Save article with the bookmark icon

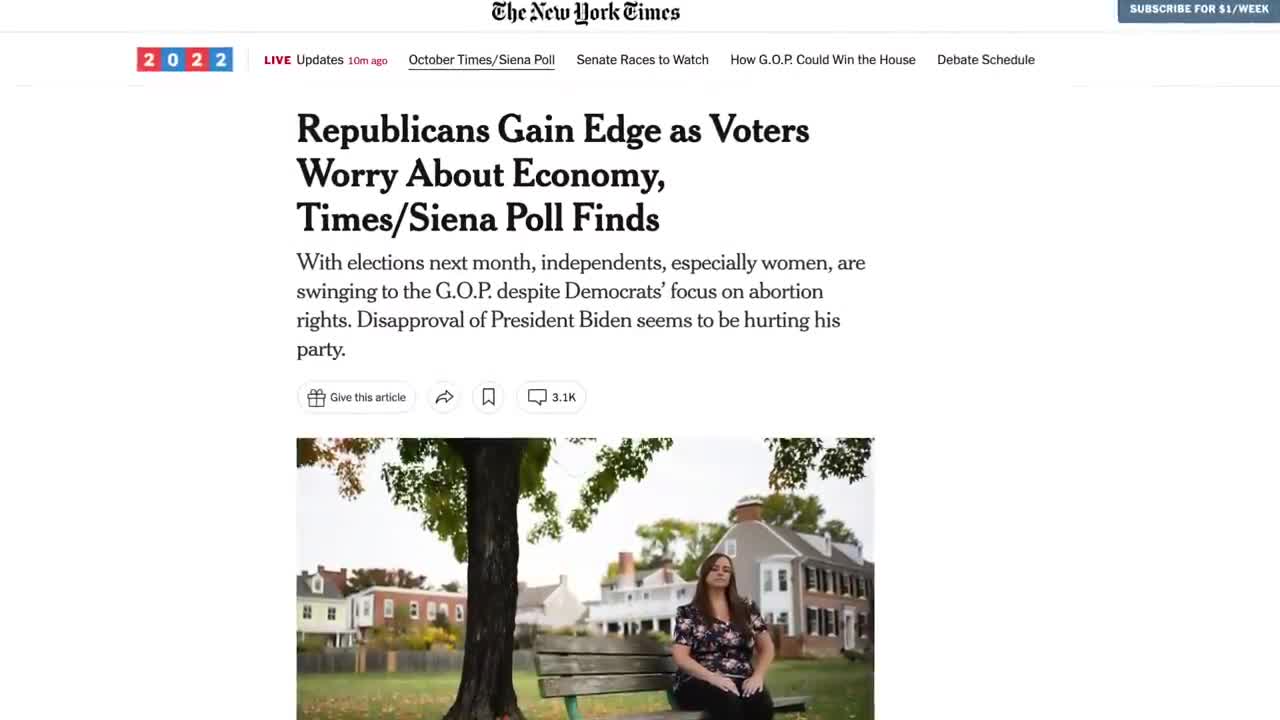pyautogui.click(x=488, y=397)
